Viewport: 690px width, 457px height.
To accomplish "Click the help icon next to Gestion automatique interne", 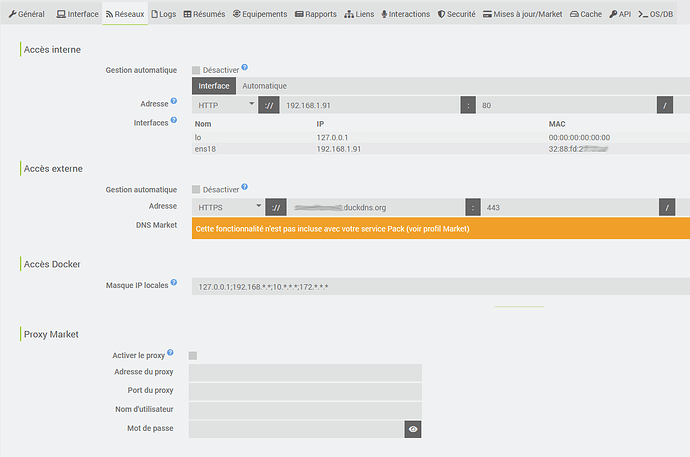I will pyautogui.click(x=244, y=67).
